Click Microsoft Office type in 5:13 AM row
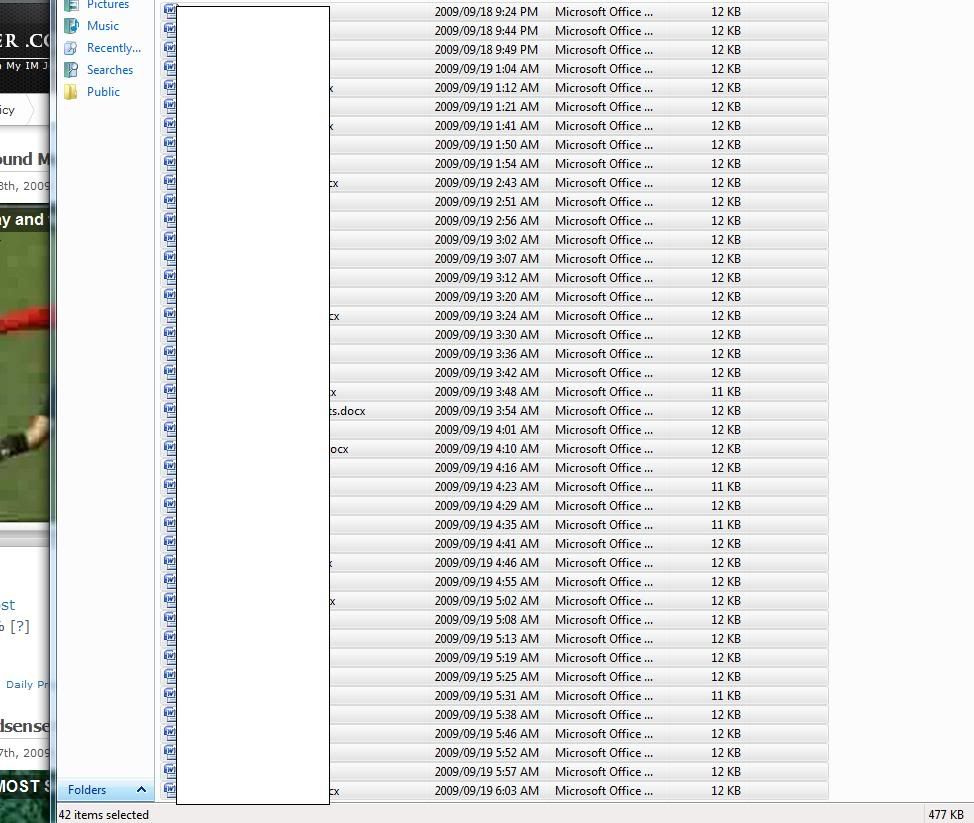The height and width of the screenshot is (823, 974). pos(604,639)
